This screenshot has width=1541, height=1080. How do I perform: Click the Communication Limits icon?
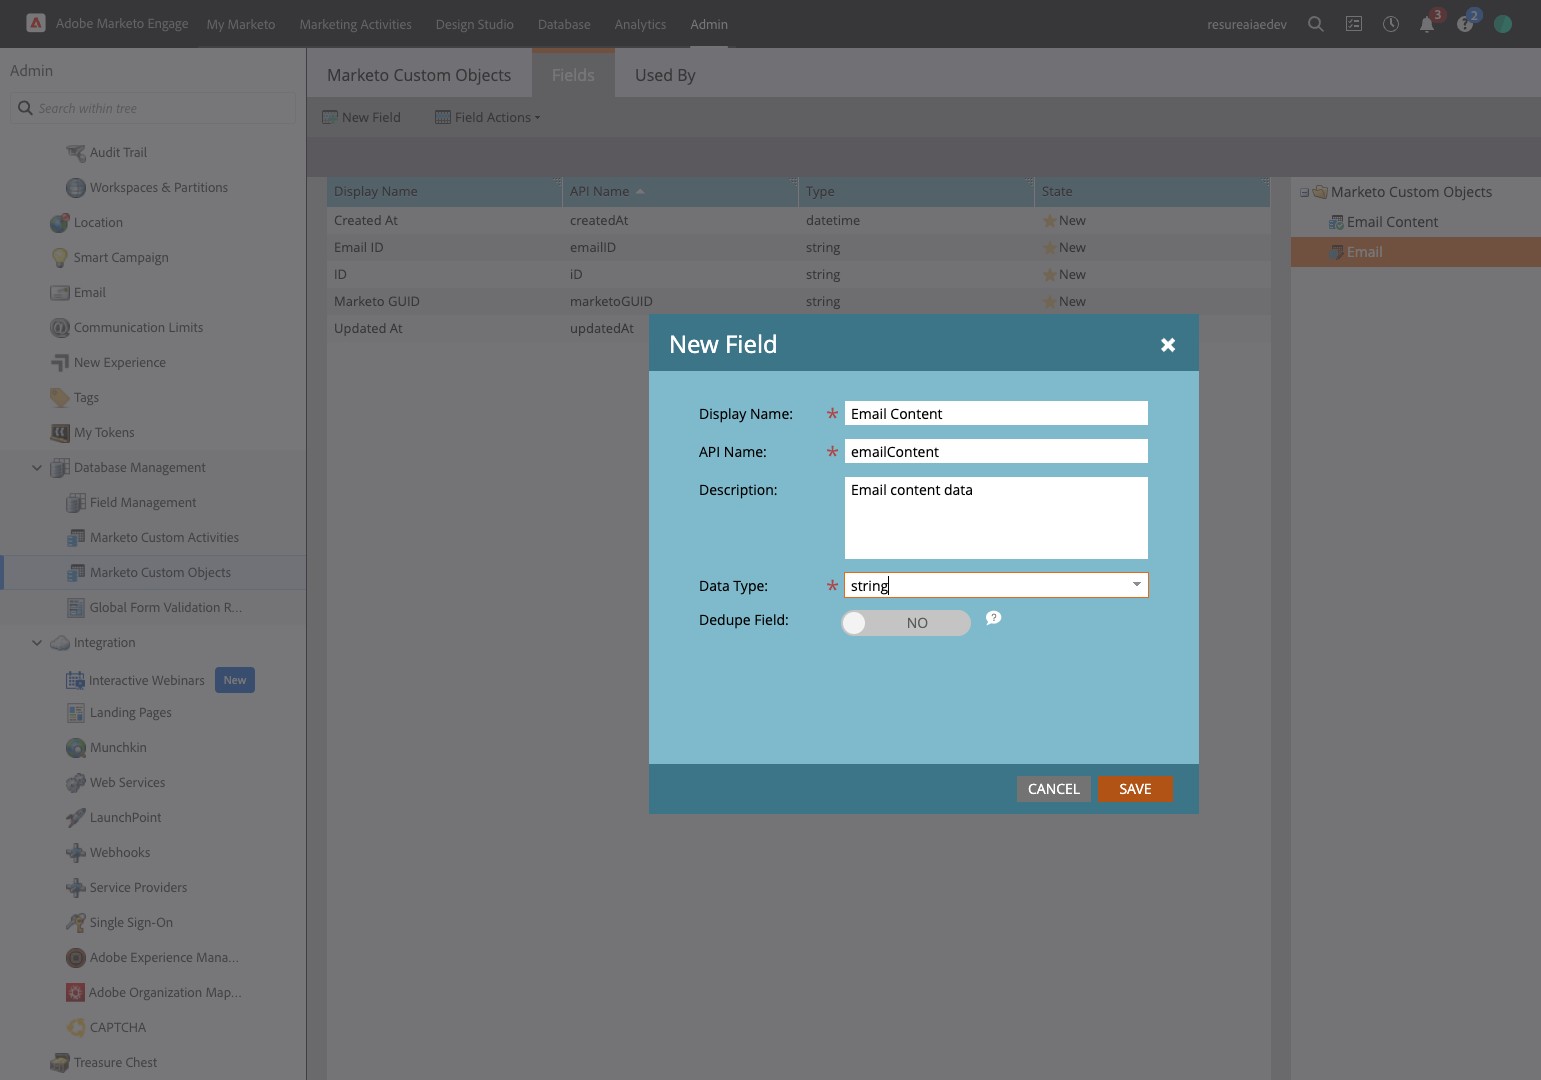[60, 328]
